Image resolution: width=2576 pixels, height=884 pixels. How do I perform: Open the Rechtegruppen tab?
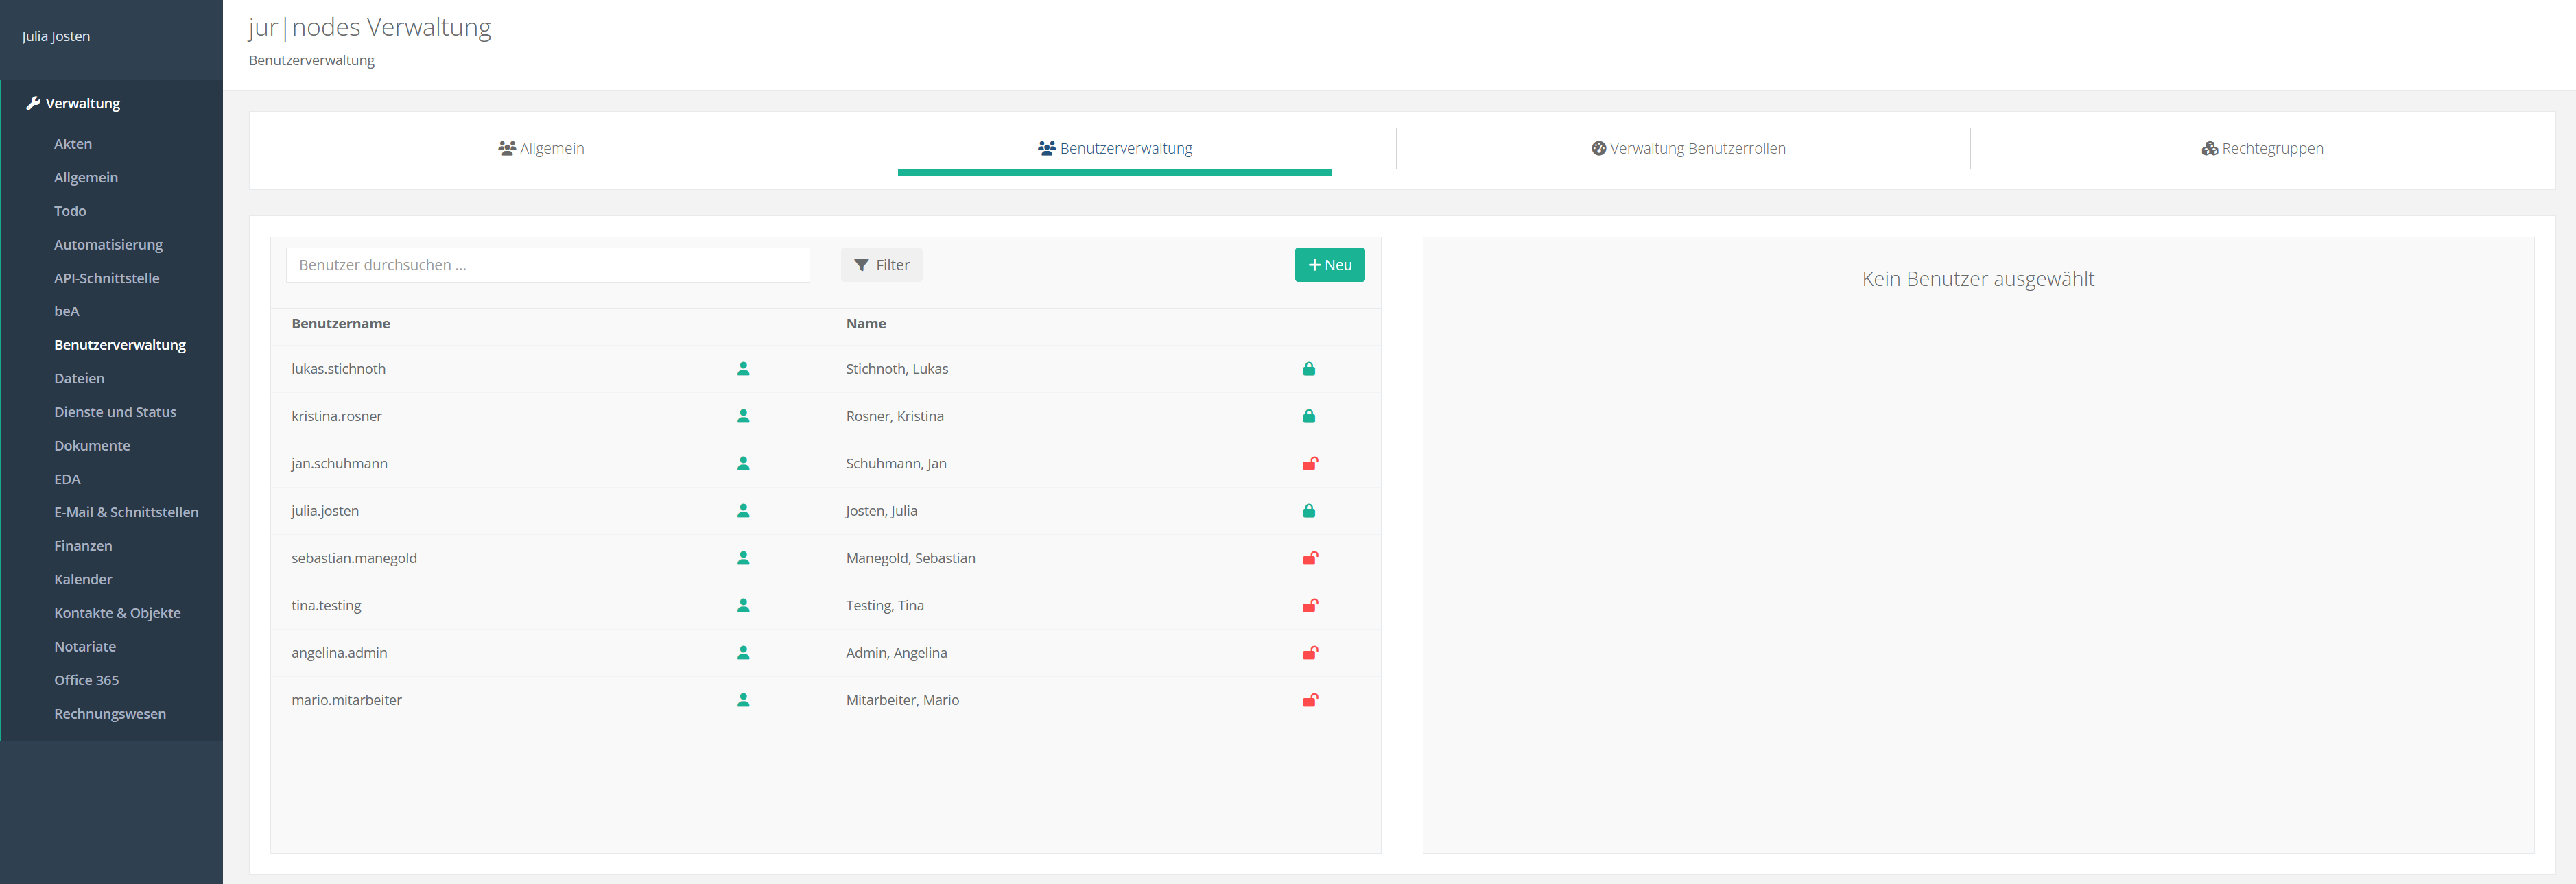coord(2261,148)
